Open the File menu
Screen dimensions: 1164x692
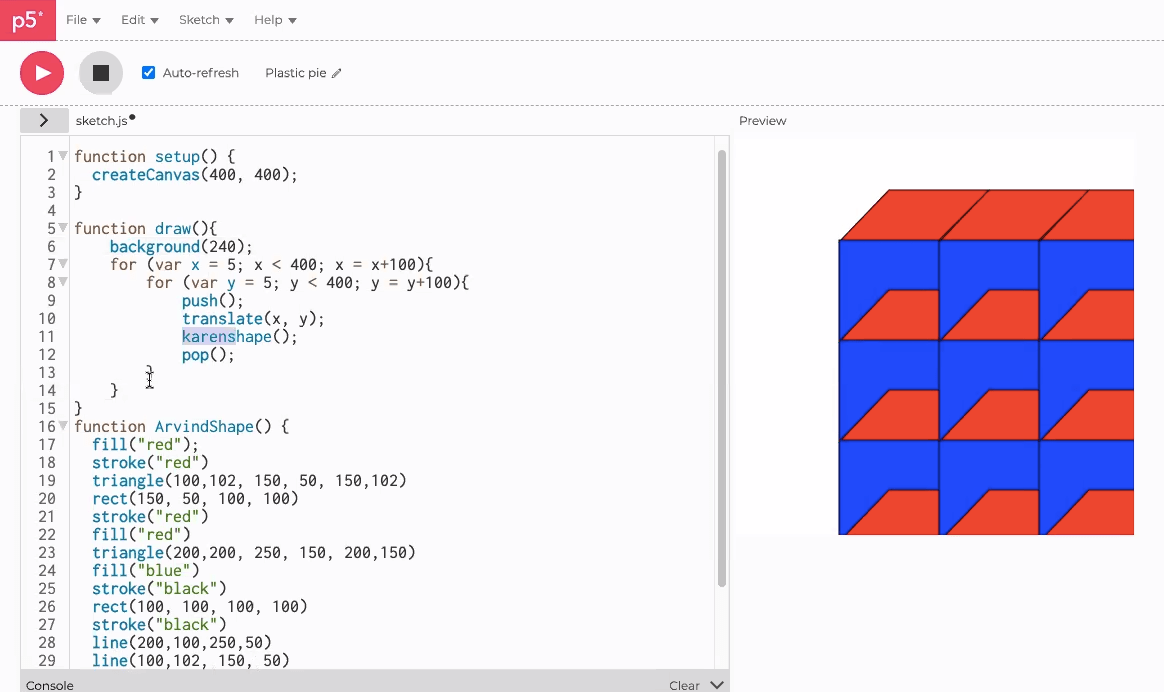82,19
